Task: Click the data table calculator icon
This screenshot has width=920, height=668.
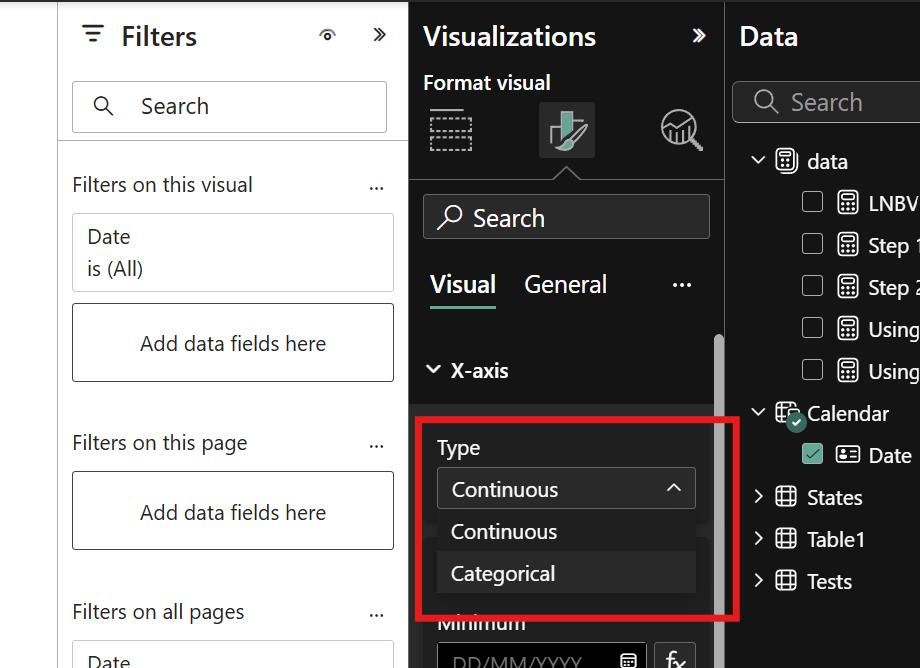Action: click(x=786, y=161)
